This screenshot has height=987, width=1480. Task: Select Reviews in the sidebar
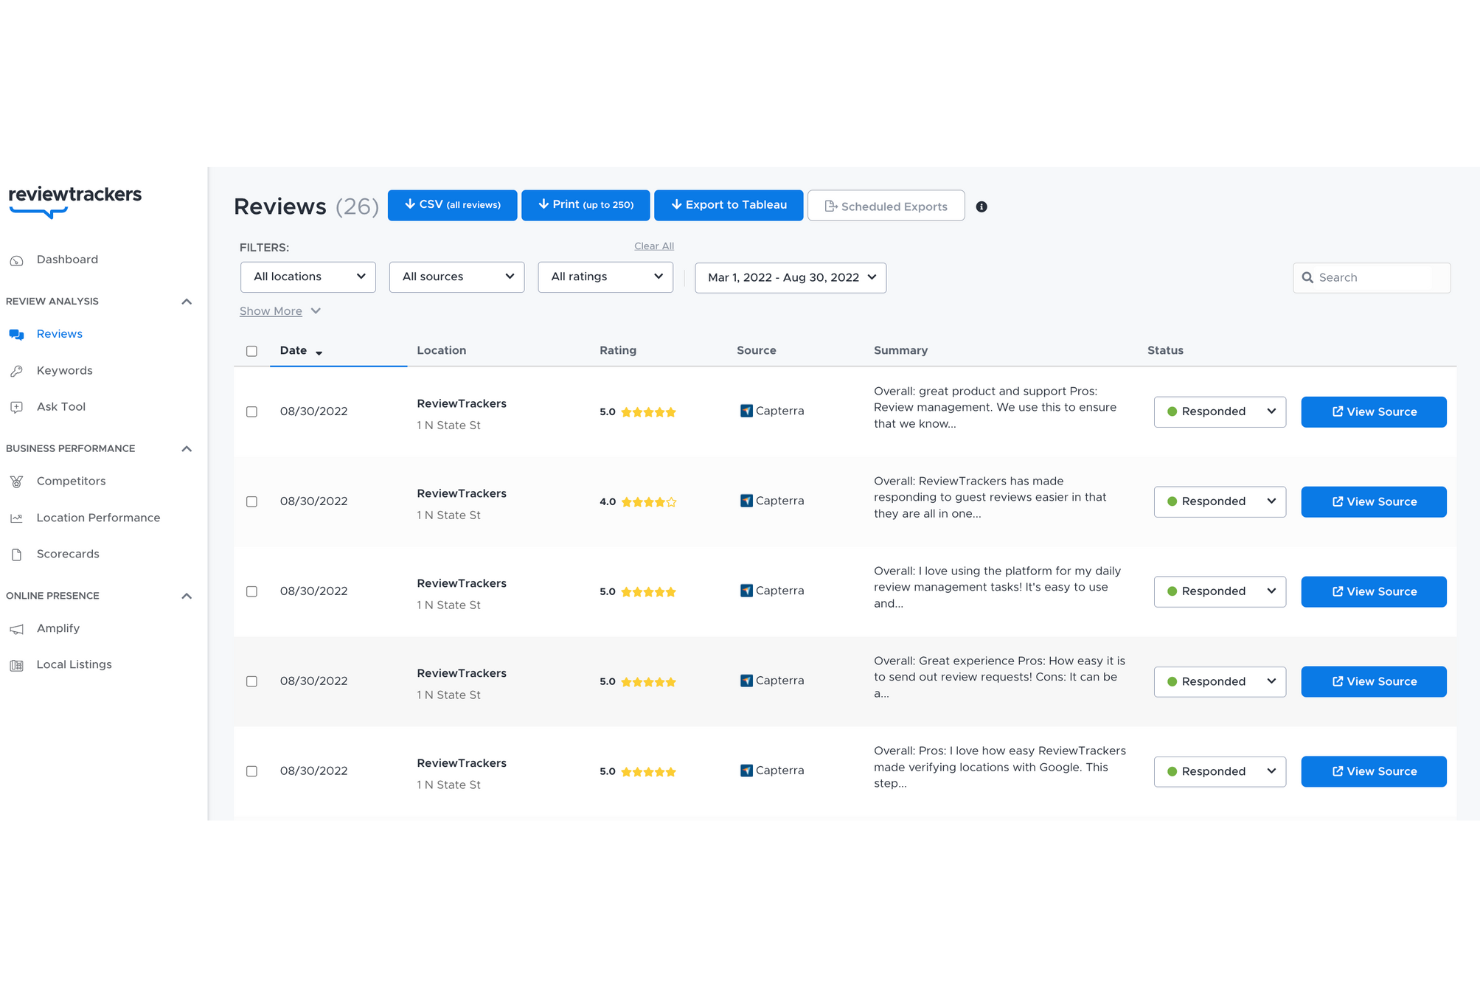click(60, 334)
